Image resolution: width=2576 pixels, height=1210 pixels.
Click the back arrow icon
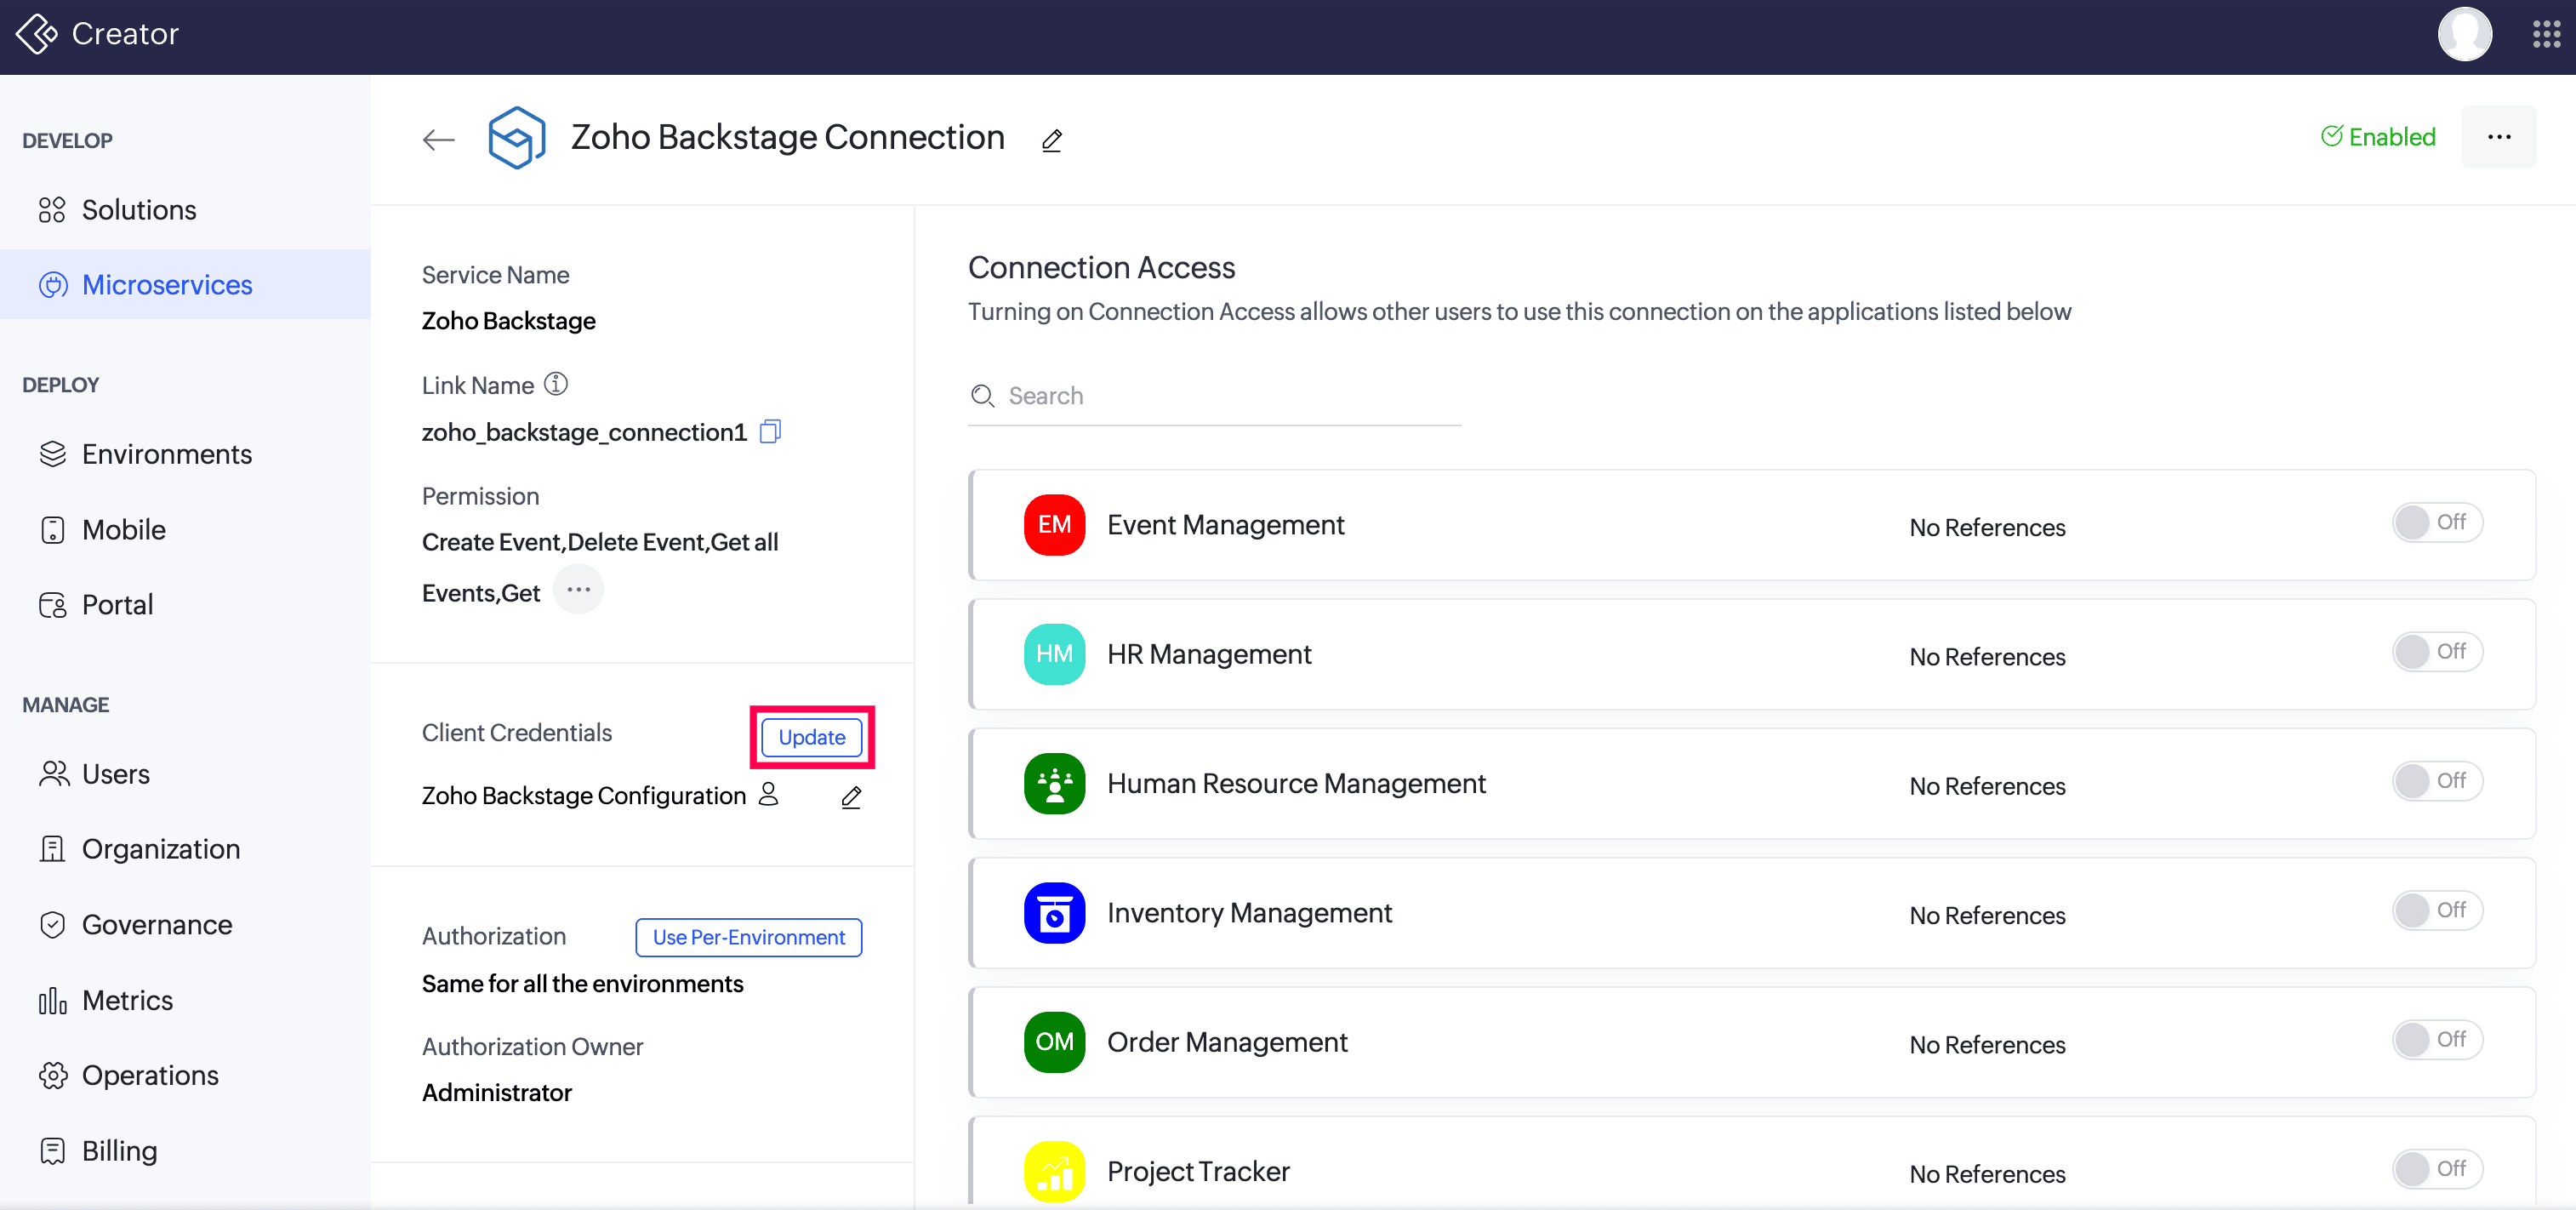point(438,139)
